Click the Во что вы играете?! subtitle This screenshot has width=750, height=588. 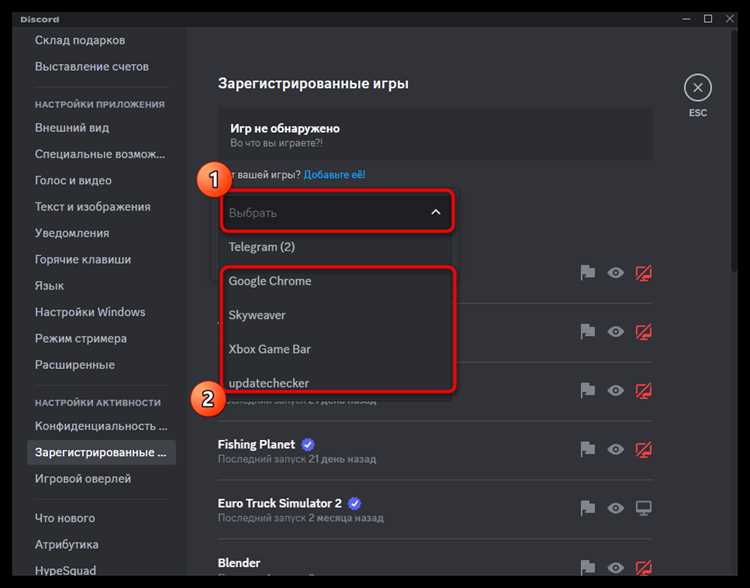click(x=276, y=143)
